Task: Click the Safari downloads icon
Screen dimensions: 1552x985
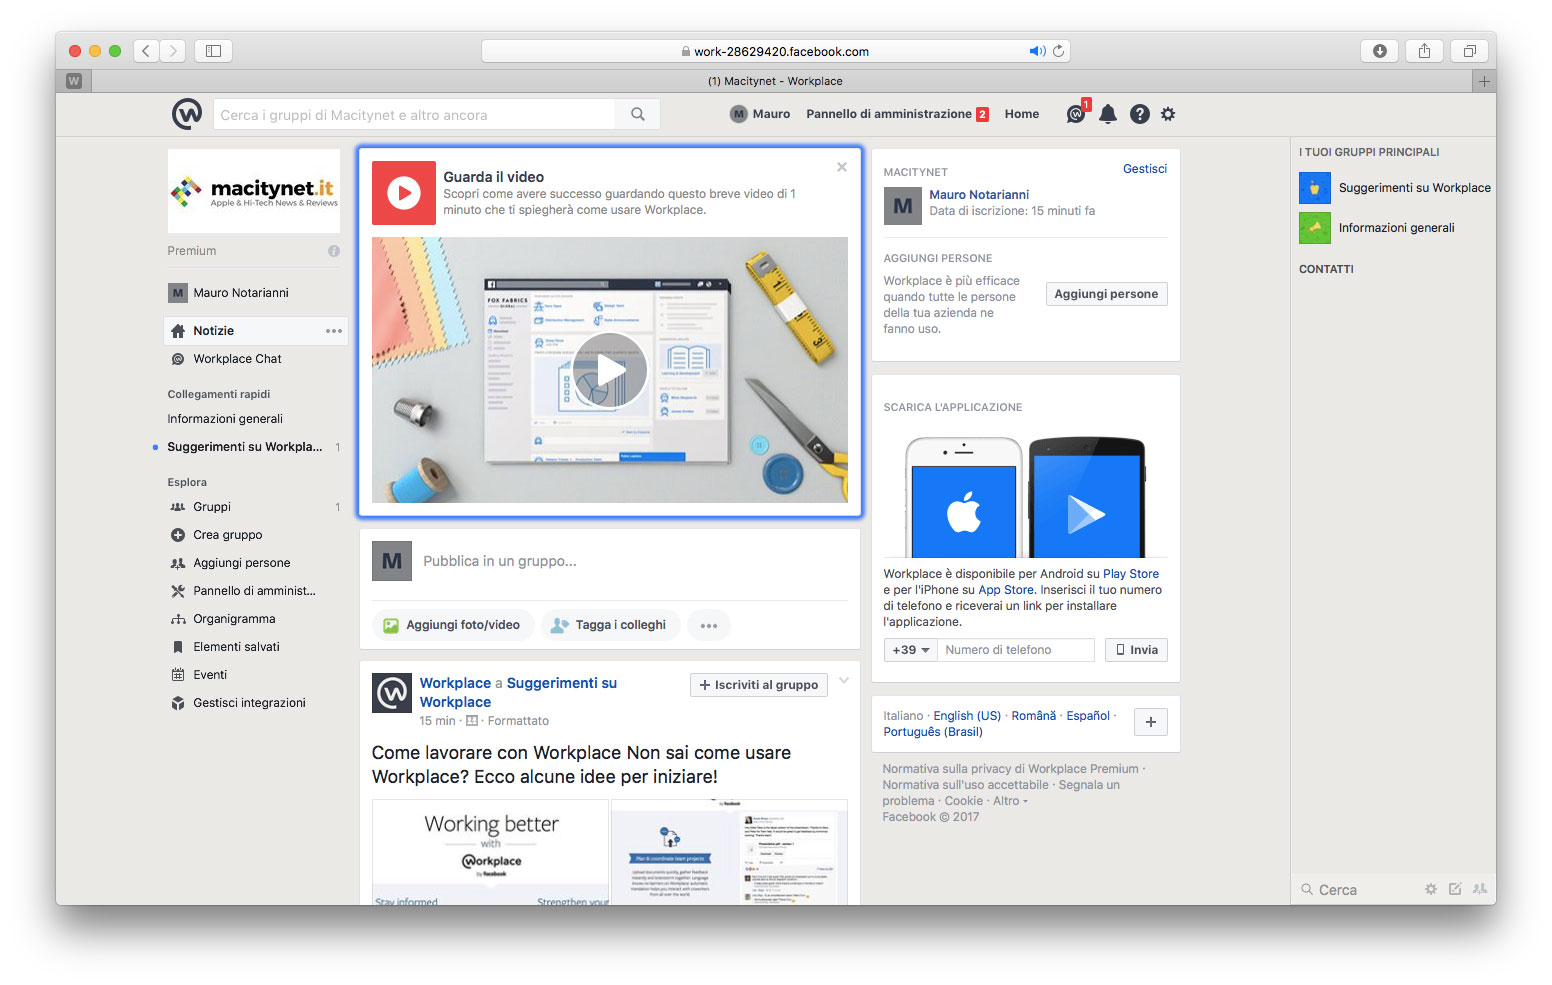Action: point(1380,51)
